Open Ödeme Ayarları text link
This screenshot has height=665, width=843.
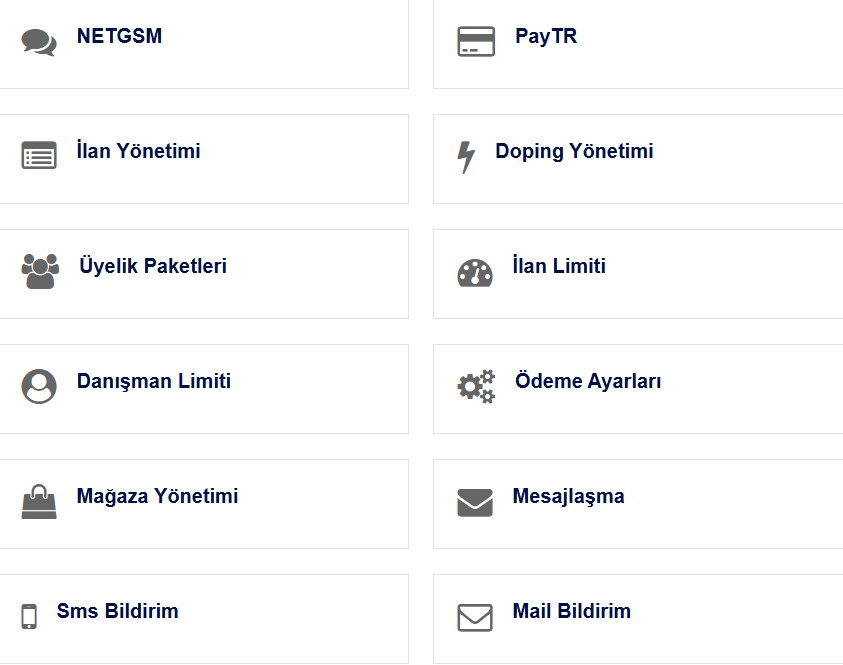[588, 382]
